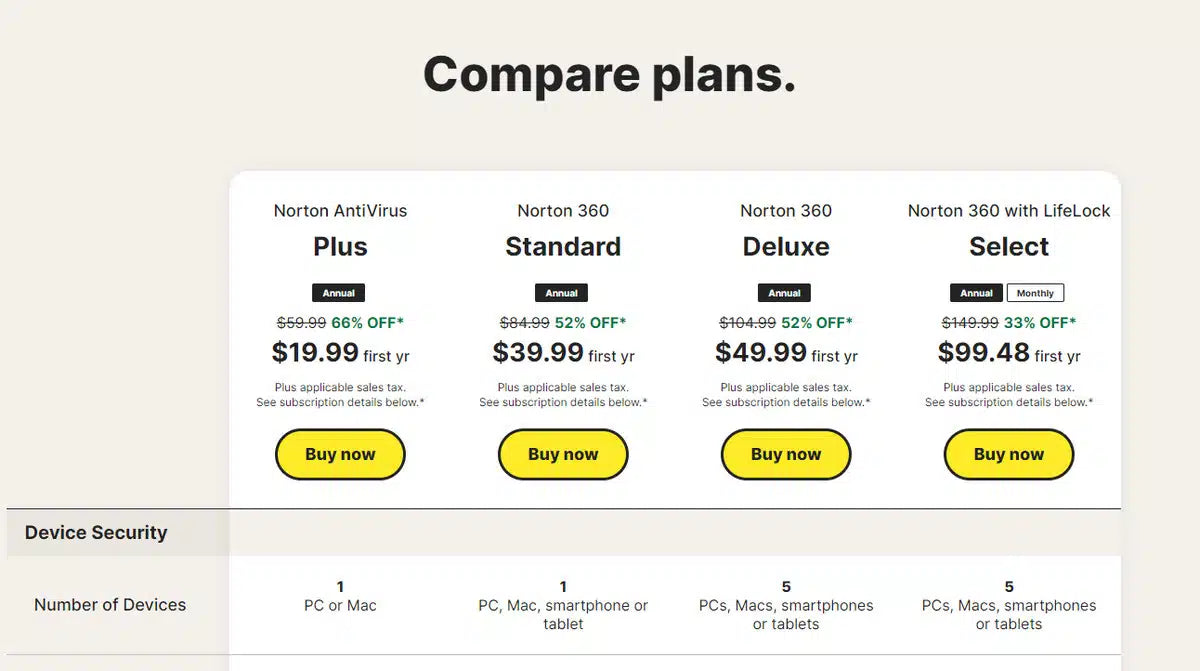Select Annual billing for the Plus plan

pyautogui.click(x=339, y=293)
